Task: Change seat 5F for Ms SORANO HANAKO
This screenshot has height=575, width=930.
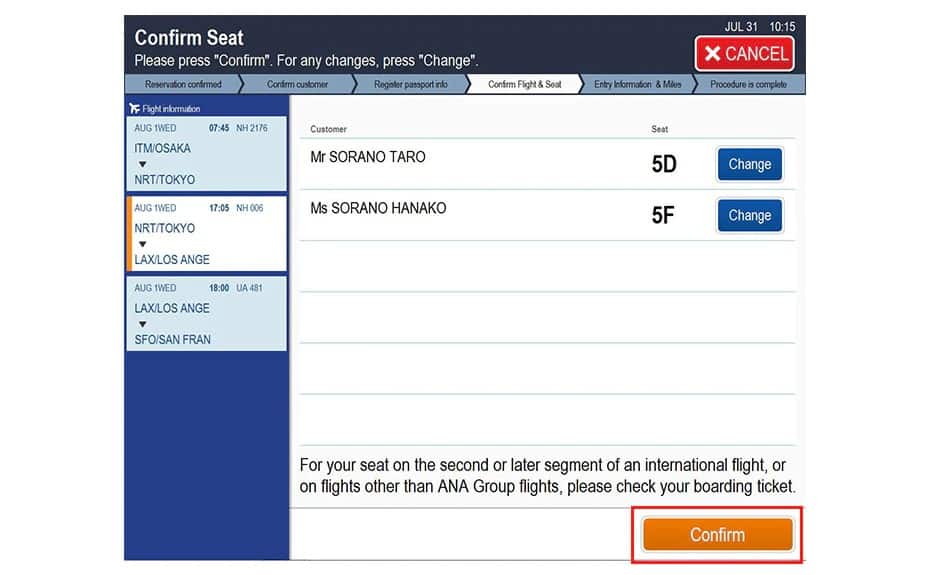Action: pyautogui.click(x=749, y=215)
